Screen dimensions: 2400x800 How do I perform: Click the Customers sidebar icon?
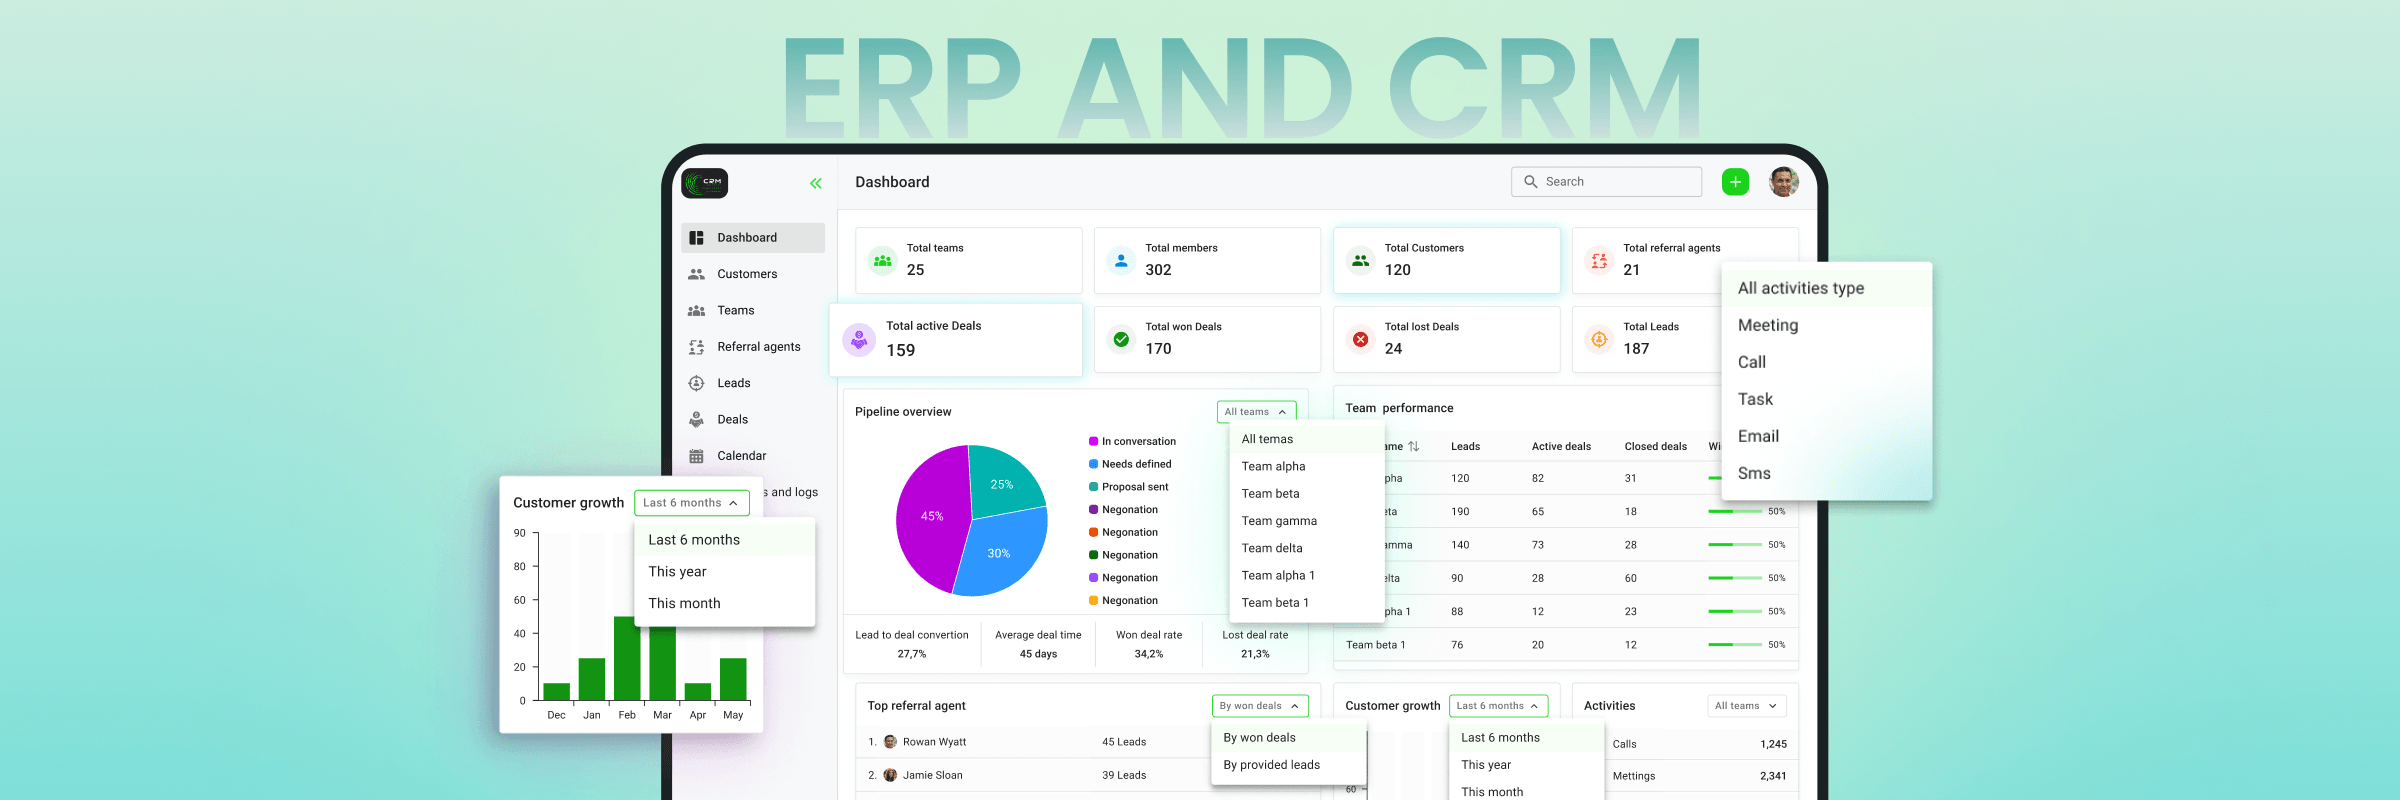point(697,274)
